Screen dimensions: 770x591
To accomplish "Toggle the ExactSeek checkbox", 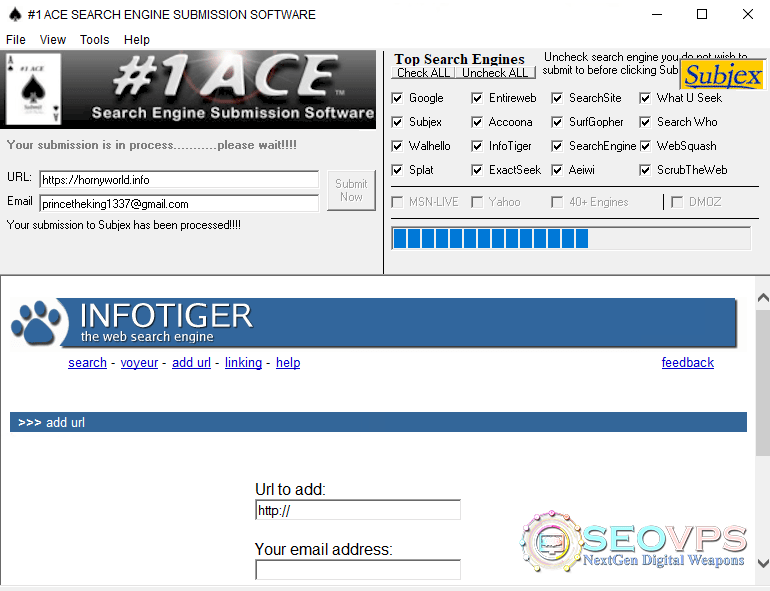I will click(x=477, y=170).
